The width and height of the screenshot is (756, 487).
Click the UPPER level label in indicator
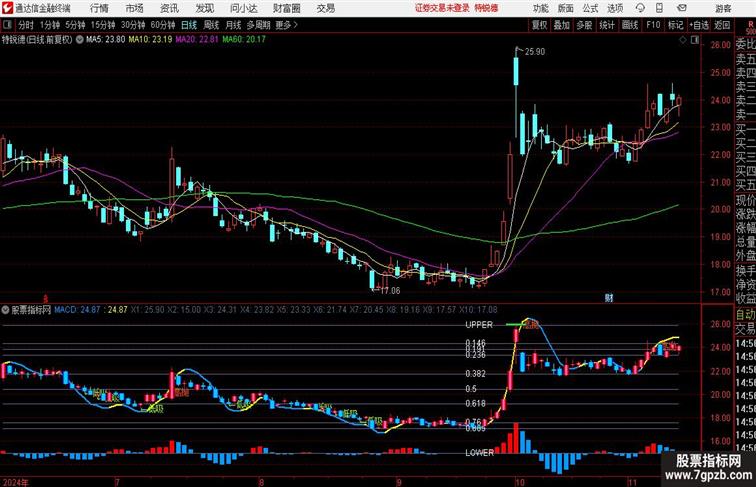click(x=479, y=325)
